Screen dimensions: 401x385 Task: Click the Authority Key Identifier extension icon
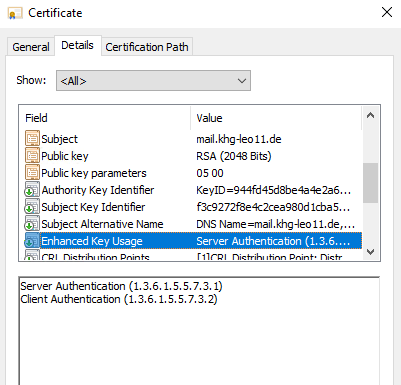point(32,190)
